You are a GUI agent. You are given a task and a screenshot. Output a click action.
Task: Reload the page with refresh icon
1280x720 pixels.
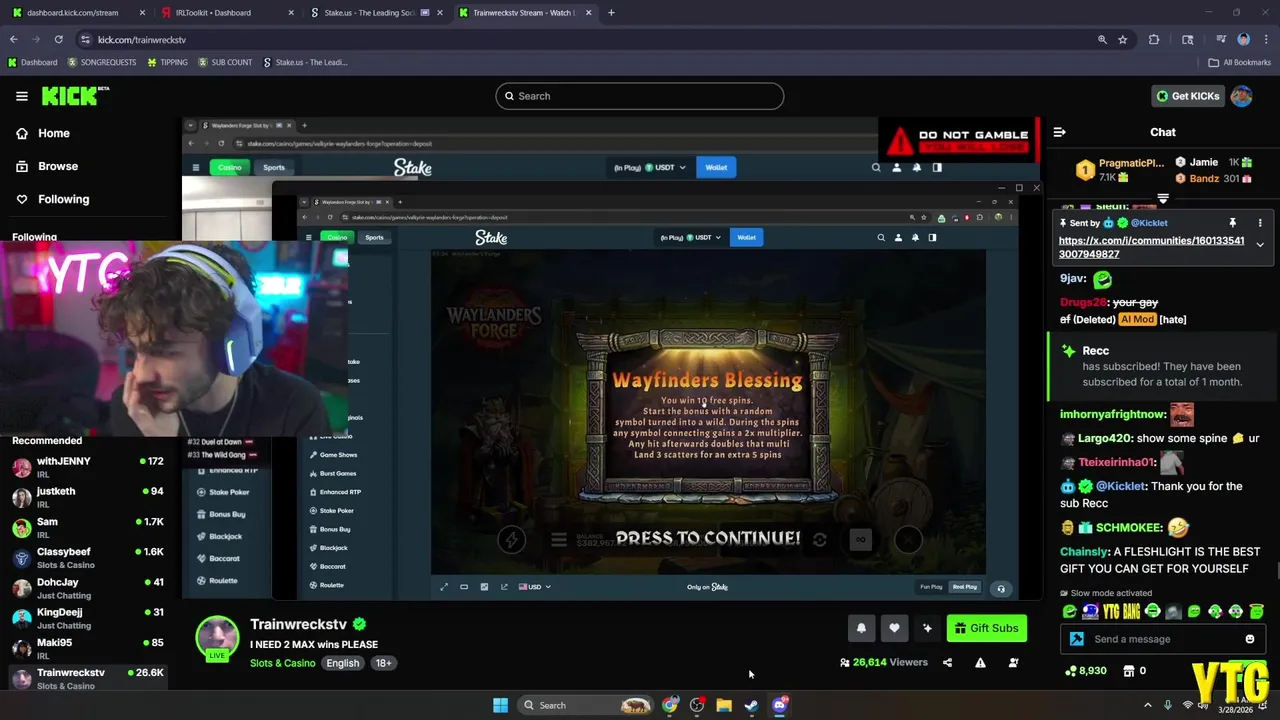[x=58, y=40]
